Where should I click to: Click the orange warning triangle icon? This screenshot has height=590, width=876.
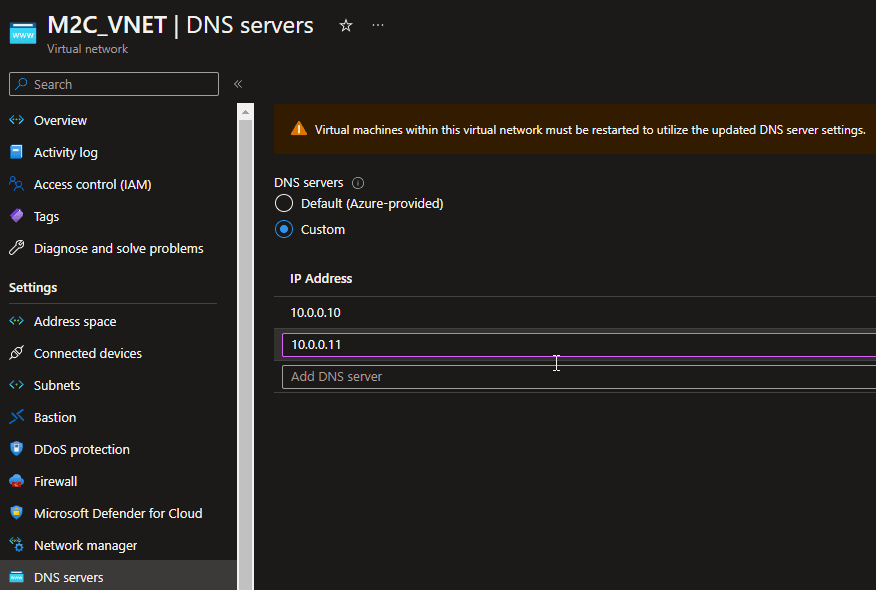pyautogui.click(x=299, y=129)
